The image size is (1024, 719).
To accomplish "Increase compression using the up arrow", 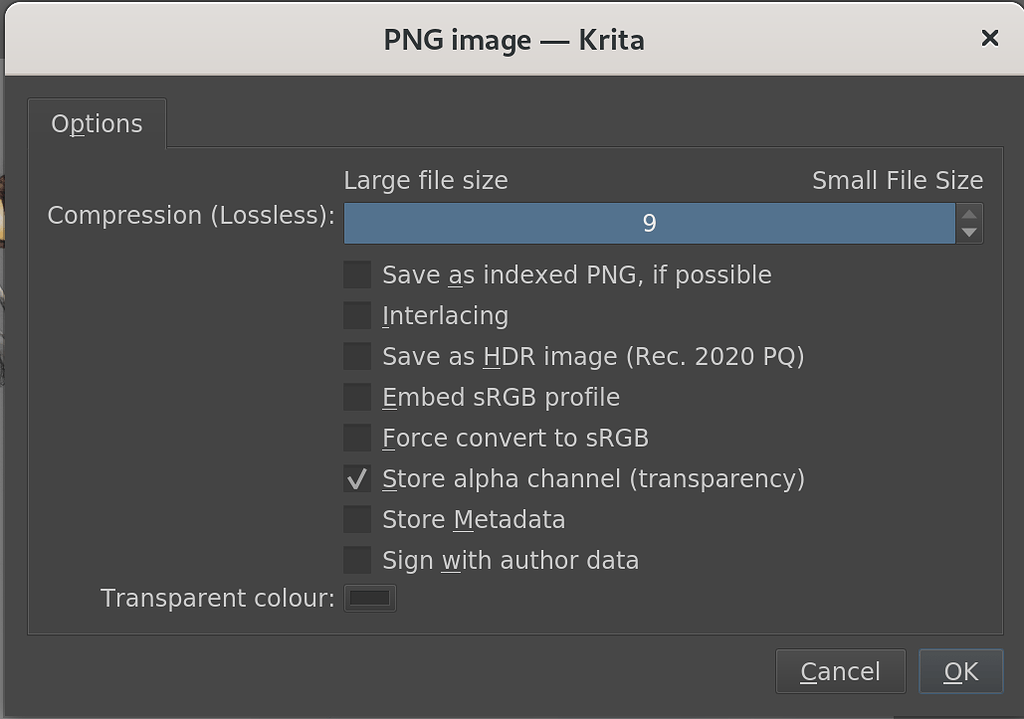I will [968, 212].
